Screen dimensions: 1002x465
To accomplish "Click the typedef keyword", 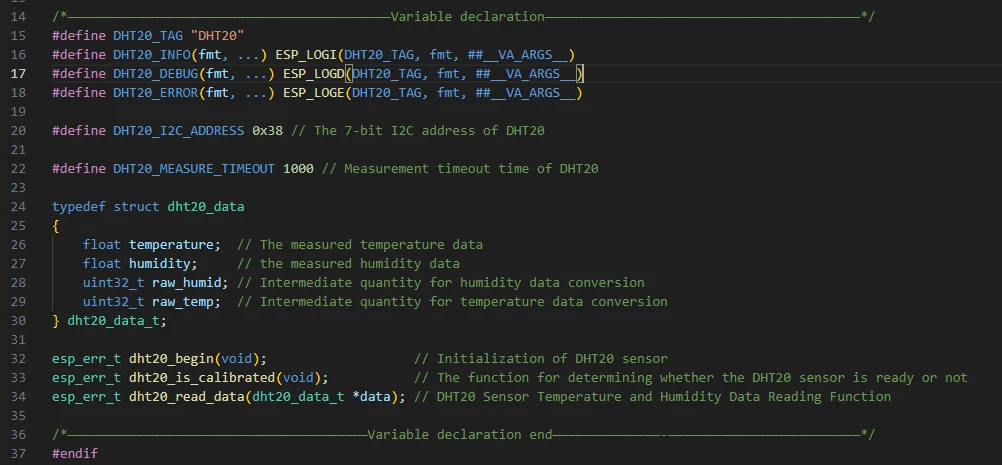I will (x=78, y=207).
